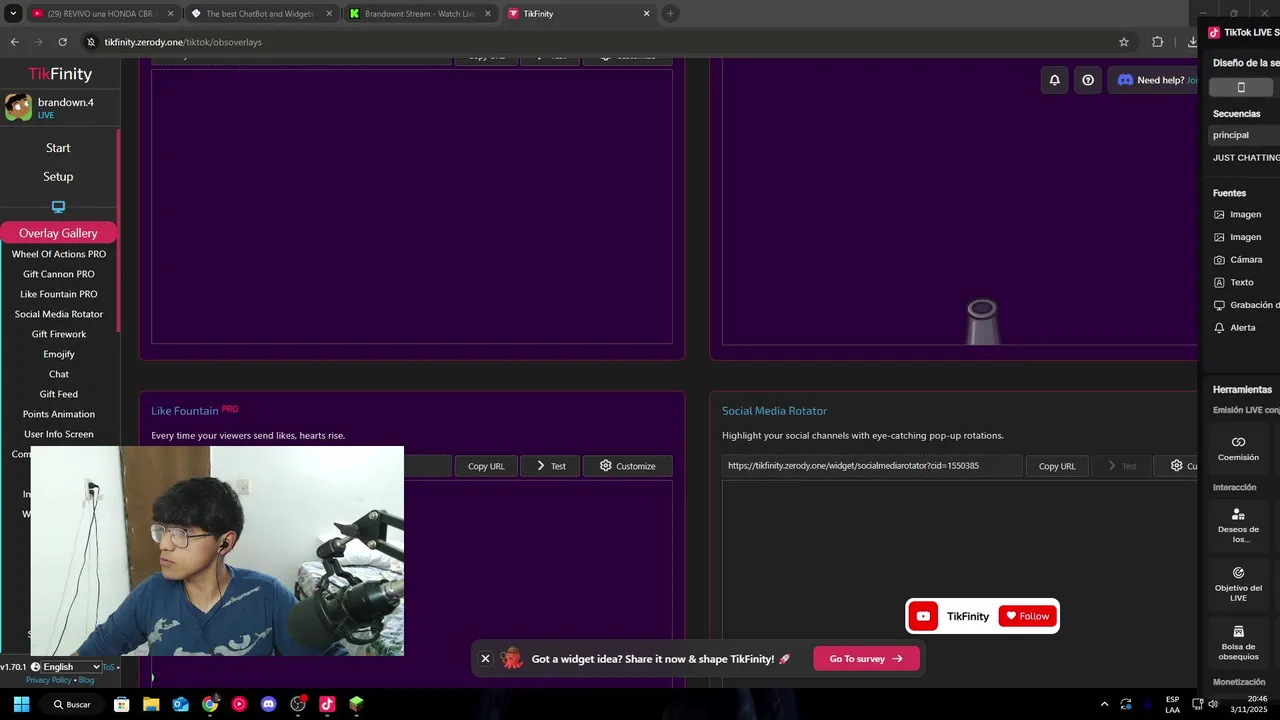Bookmark this page with the star
This screenshot has height=720, width=1280.
(x=1124, y=42)
